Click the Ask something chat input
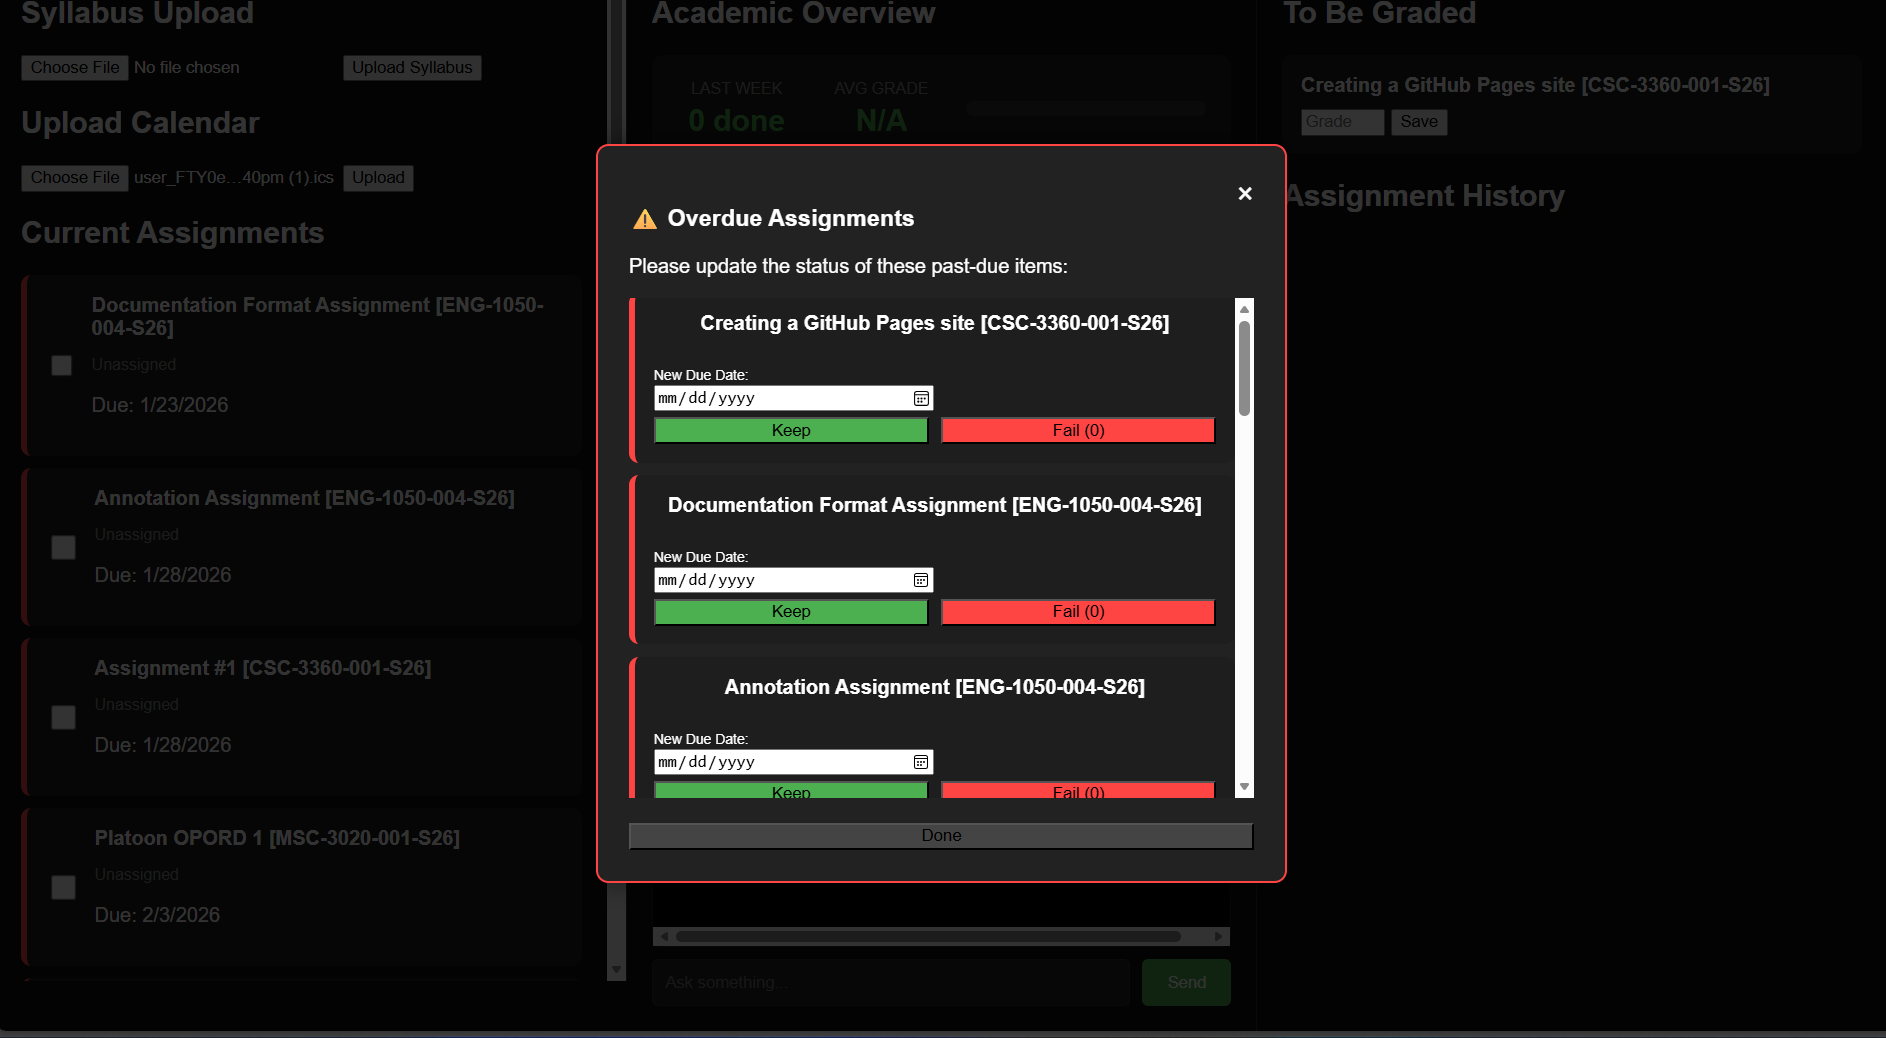 tap(891, 983)
